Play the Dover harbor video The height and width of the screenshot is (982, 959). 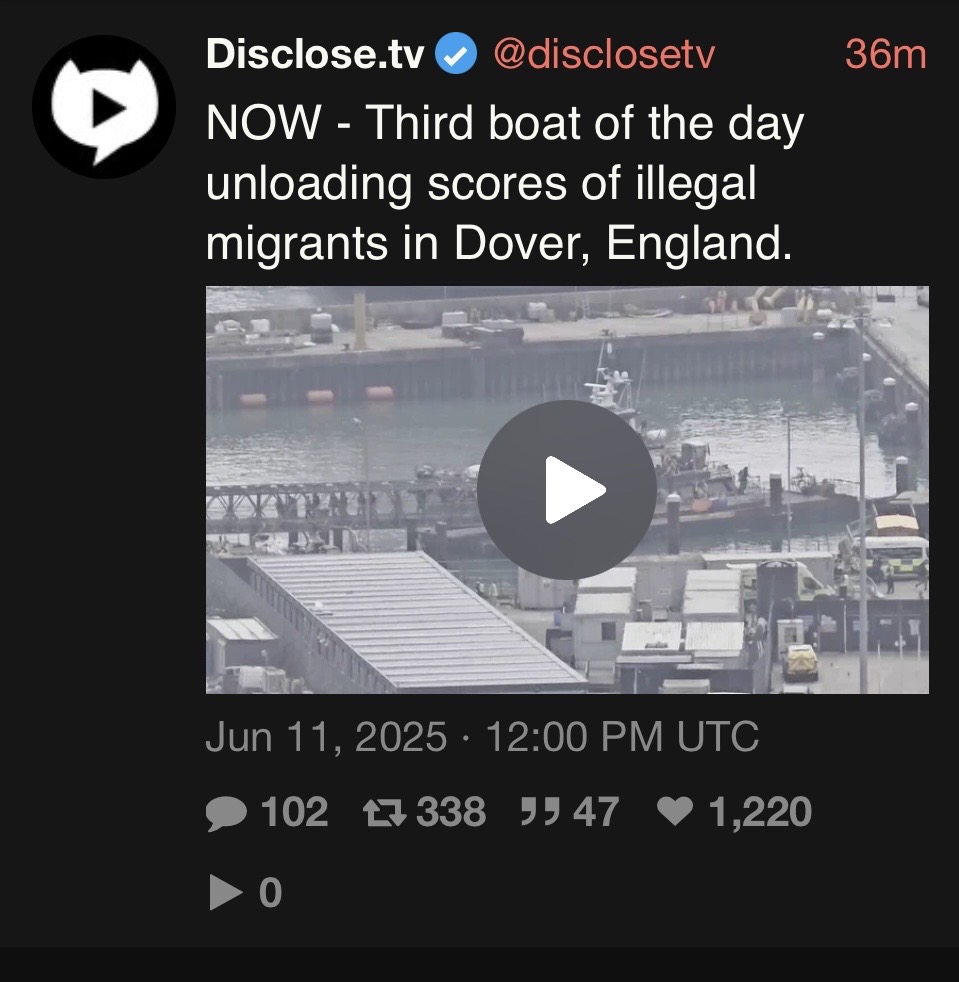[567, 490]
